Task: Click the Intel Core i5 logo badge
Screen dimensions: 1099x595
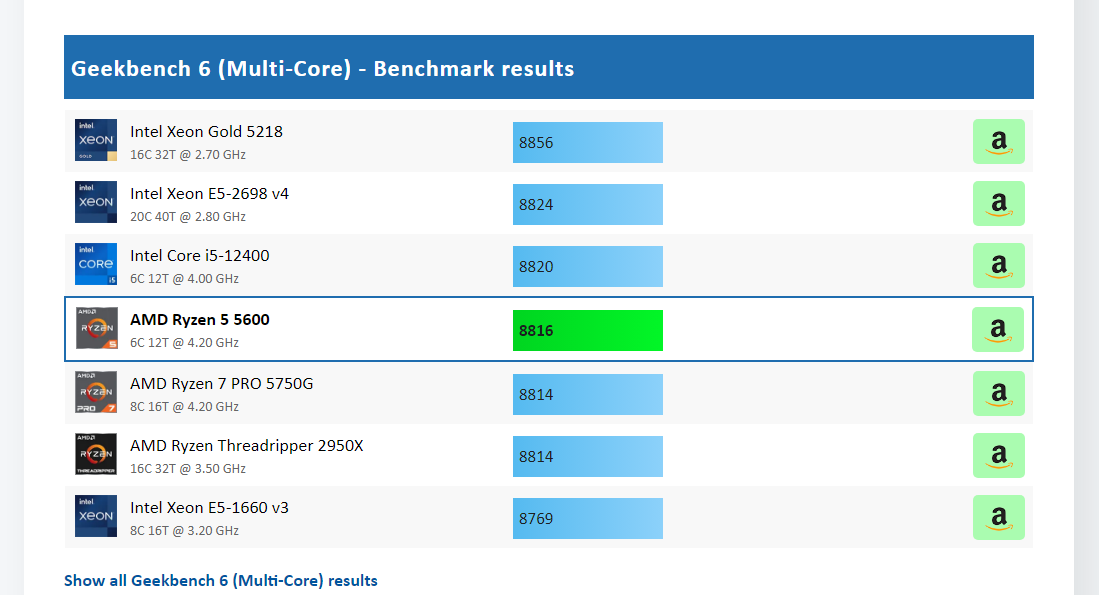Action: click(x=96, y=264)
